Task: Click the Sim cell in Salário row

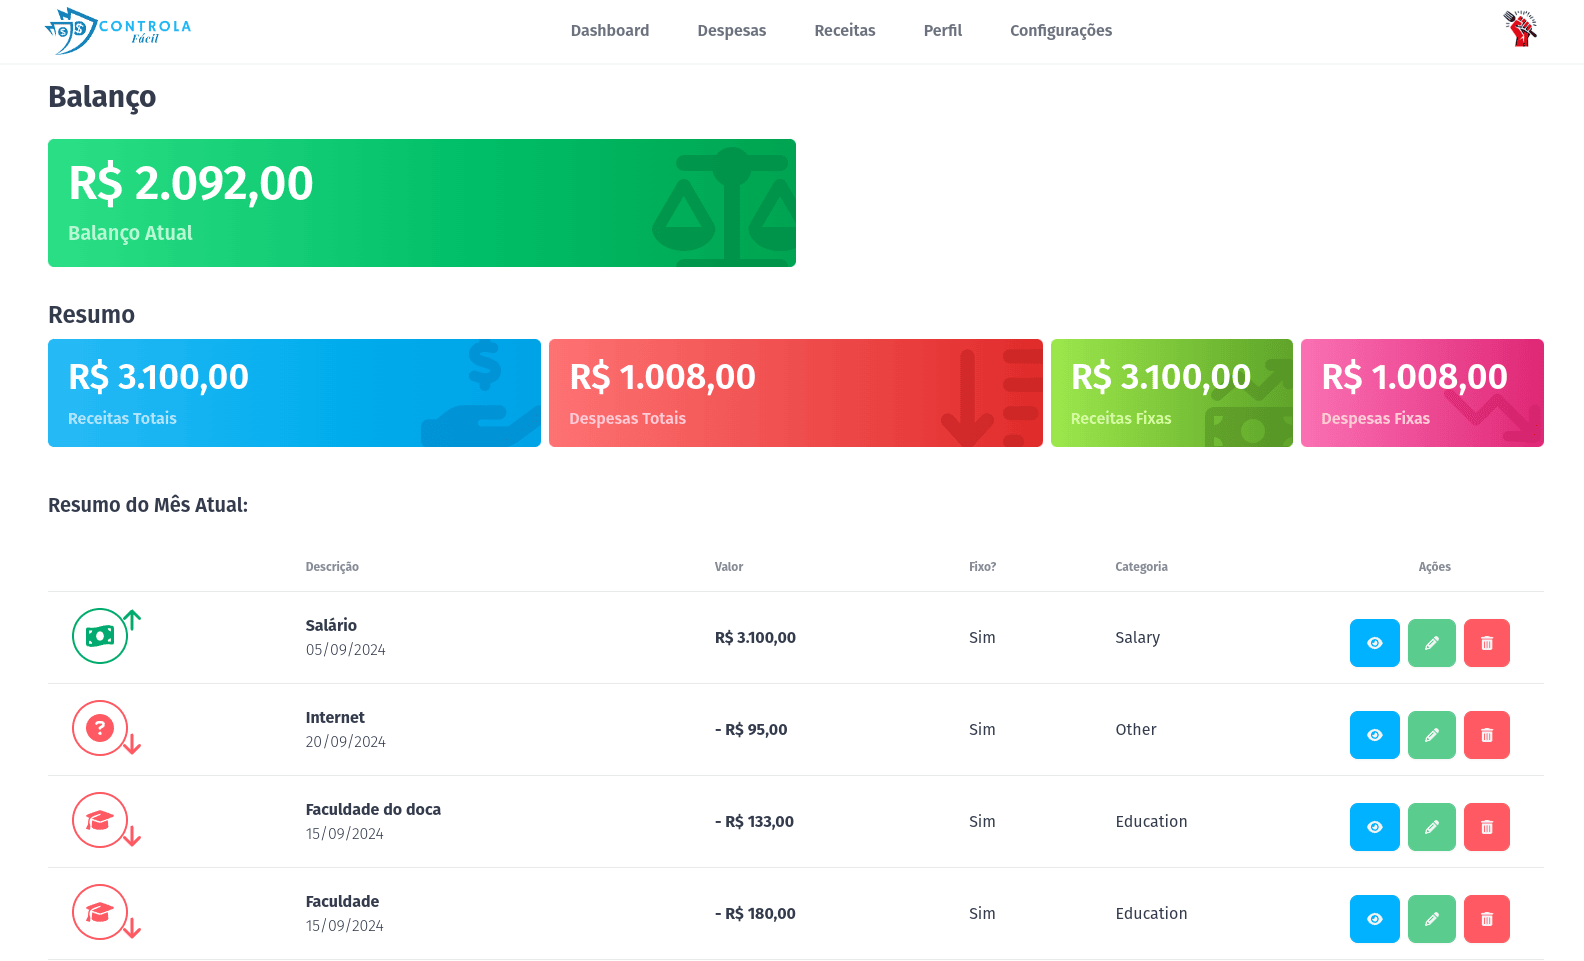Action: (982, 638)
